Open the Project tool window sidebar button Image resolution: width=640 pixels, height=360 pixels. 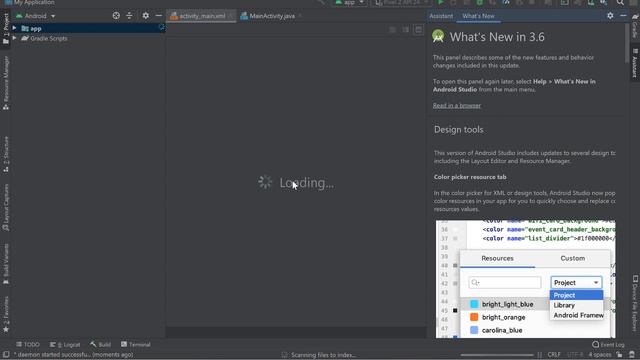(x=6, y=28)
